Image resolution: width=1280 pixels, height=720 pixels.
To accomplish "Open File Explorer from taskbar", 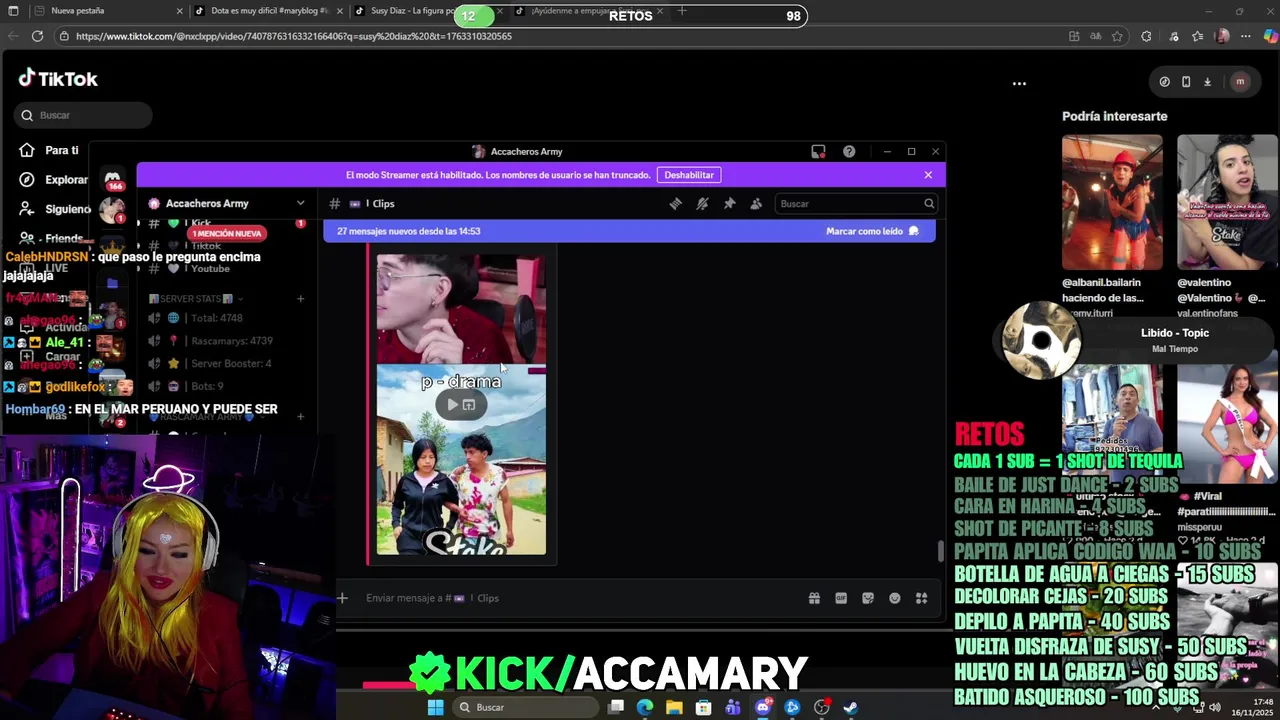I will coord(674,707).
